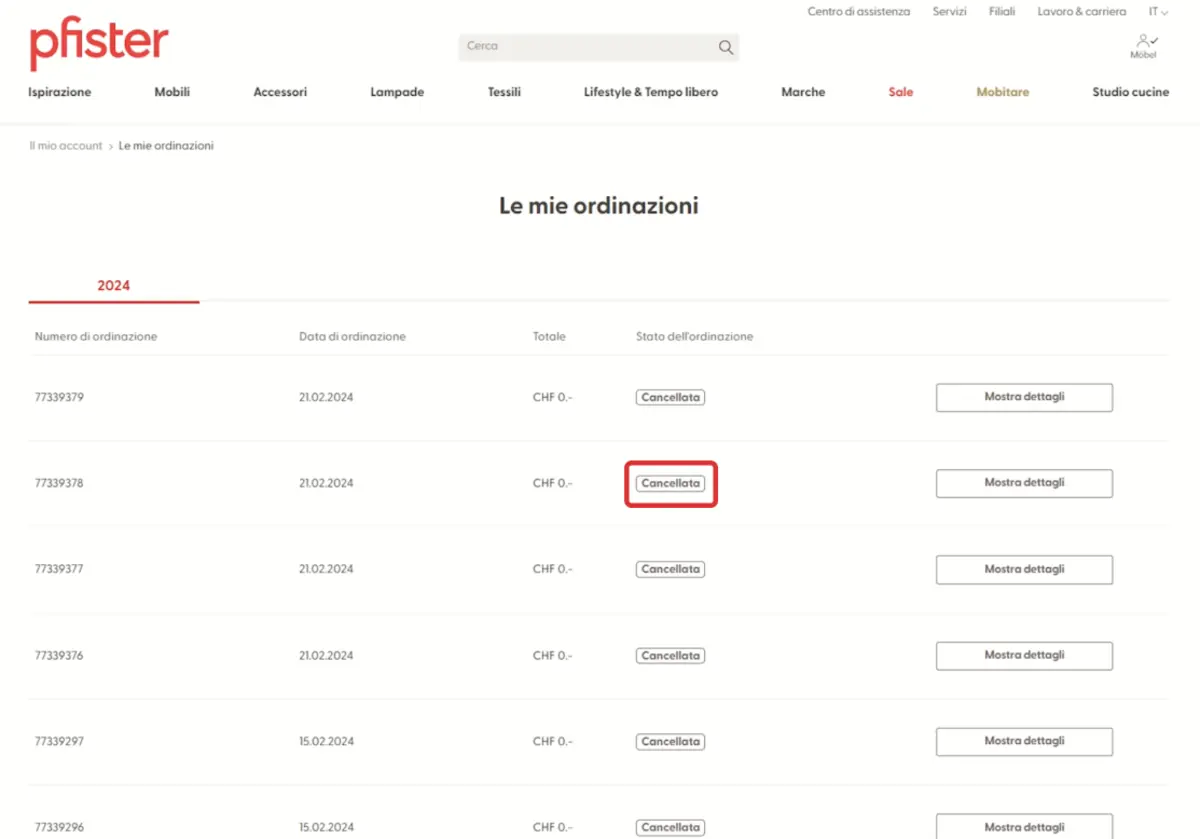Open the Filiali link
The height and width of the screenshot is (839, 1200).
(x=1002, y=12)
